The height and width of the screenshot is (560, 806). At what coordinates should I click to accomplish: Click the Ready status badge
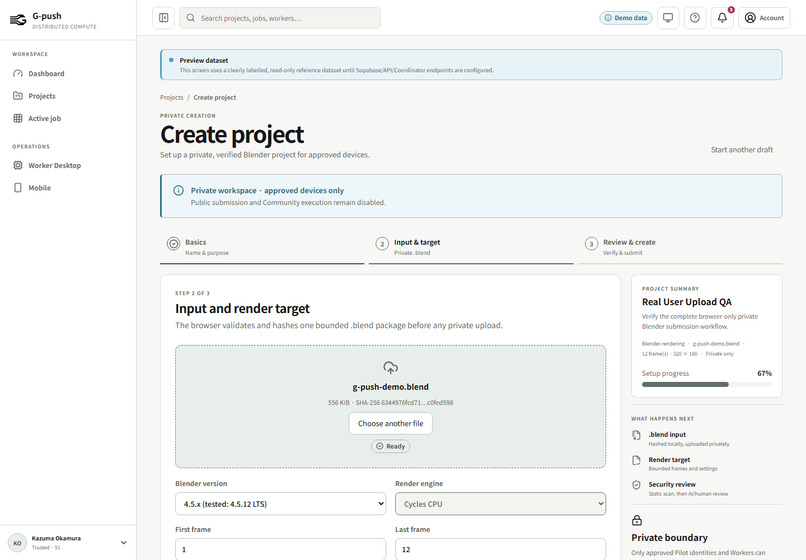(391, 446)
